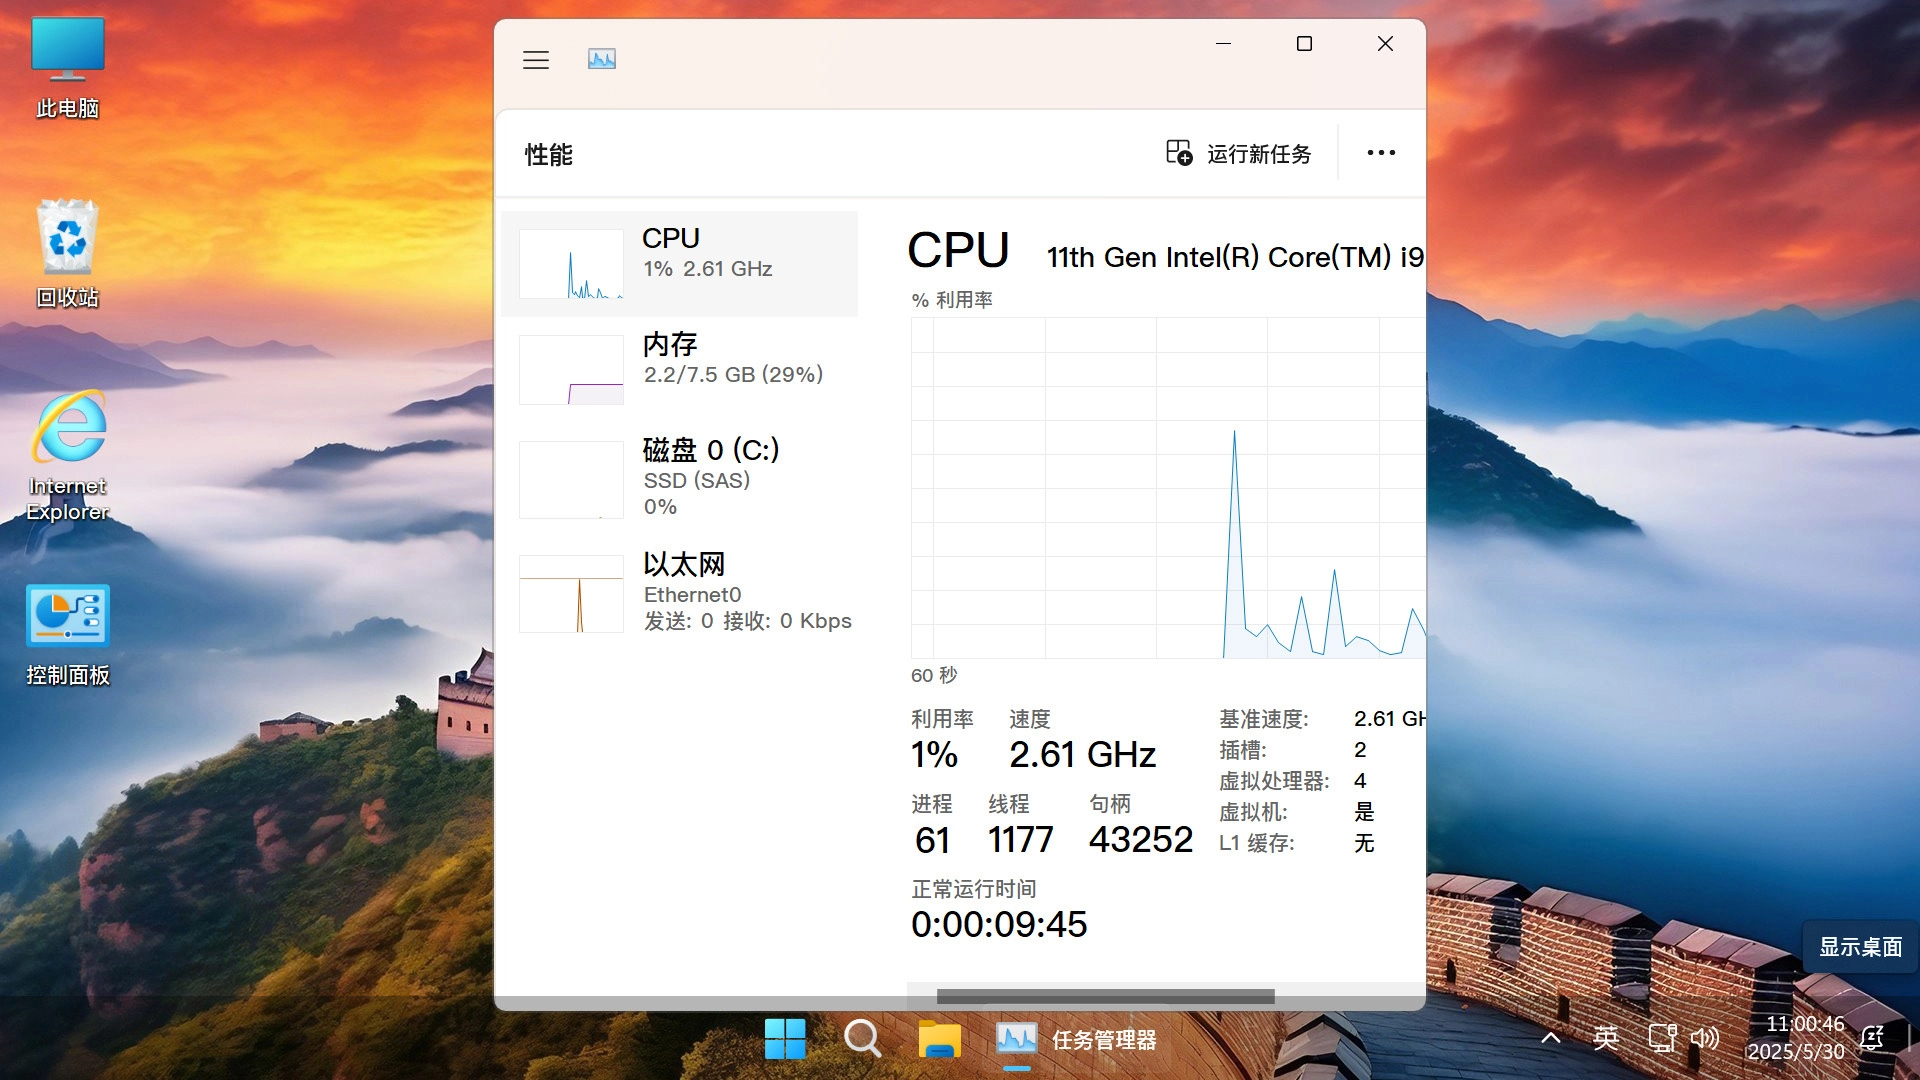The image size is (1920, 1080).
Task: Open the Disk 0 (C:) mini graph
Action: click(x=571, y=480)
